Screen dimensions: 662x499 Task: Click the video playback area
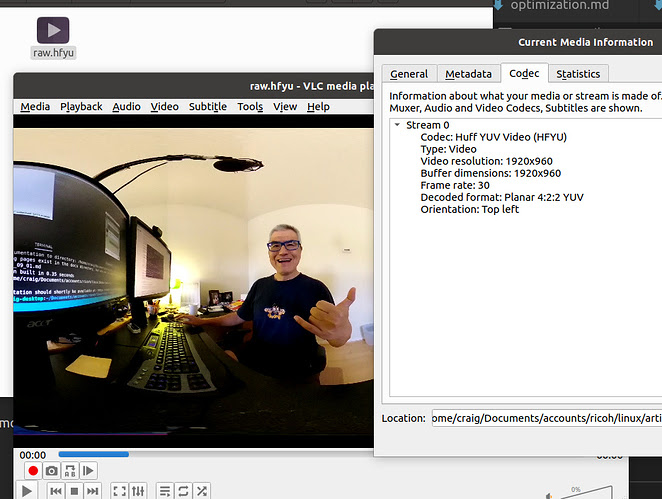(193, 281)
